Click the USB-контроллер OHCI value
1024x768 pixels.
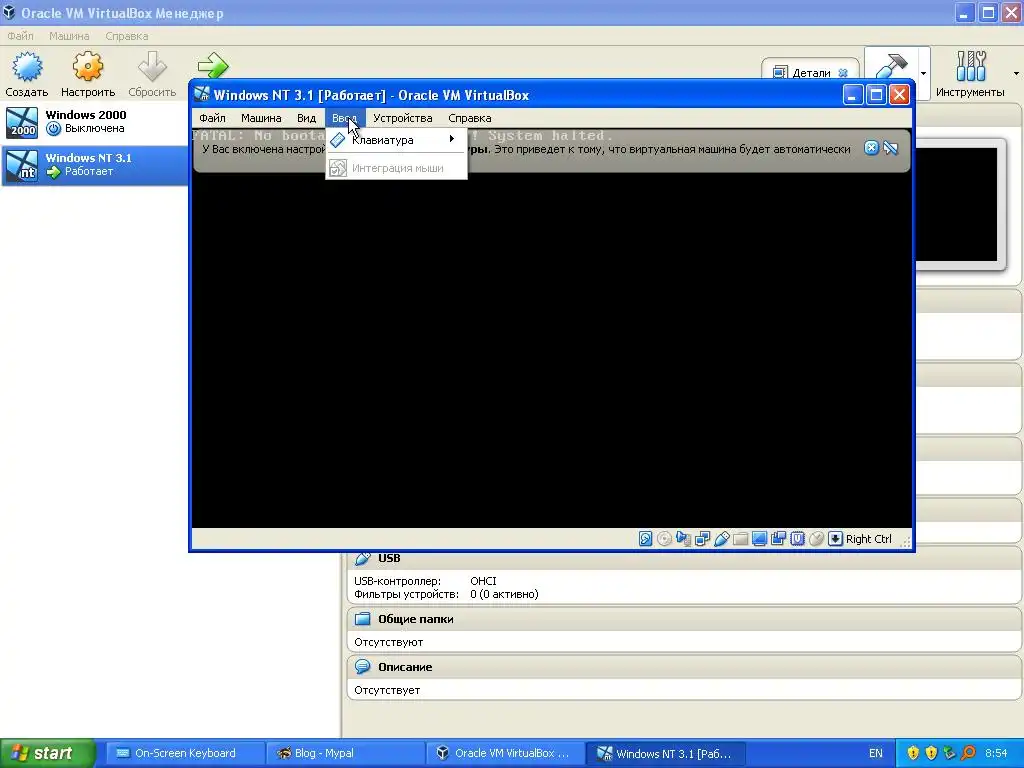click(483, 581)
